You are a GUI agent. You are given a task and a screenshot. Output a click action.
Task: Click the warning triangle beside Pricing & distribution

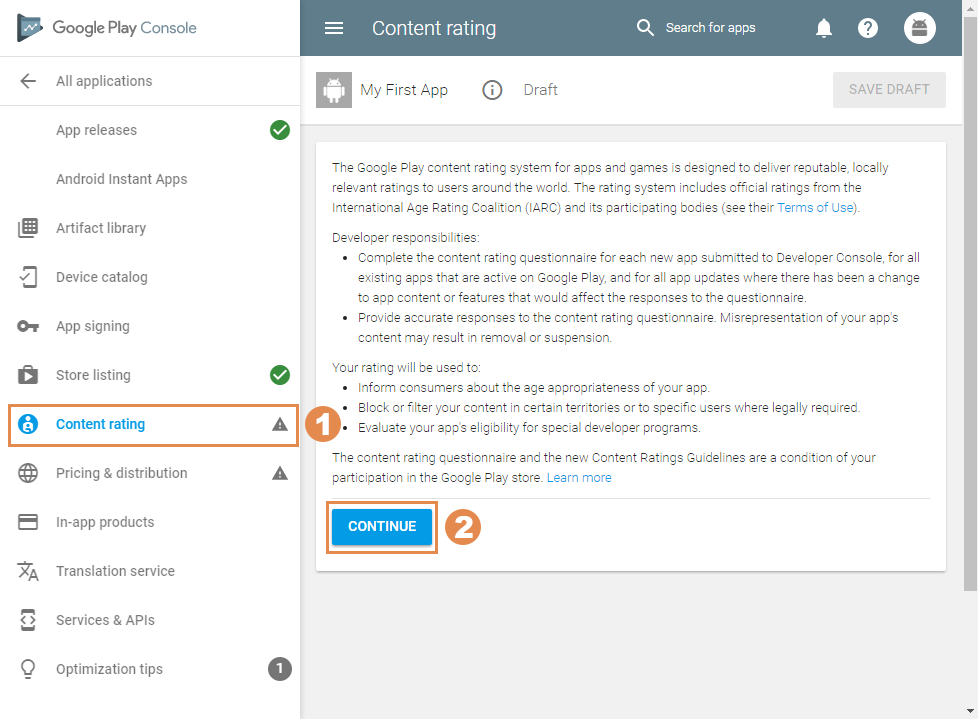[280, 473]
